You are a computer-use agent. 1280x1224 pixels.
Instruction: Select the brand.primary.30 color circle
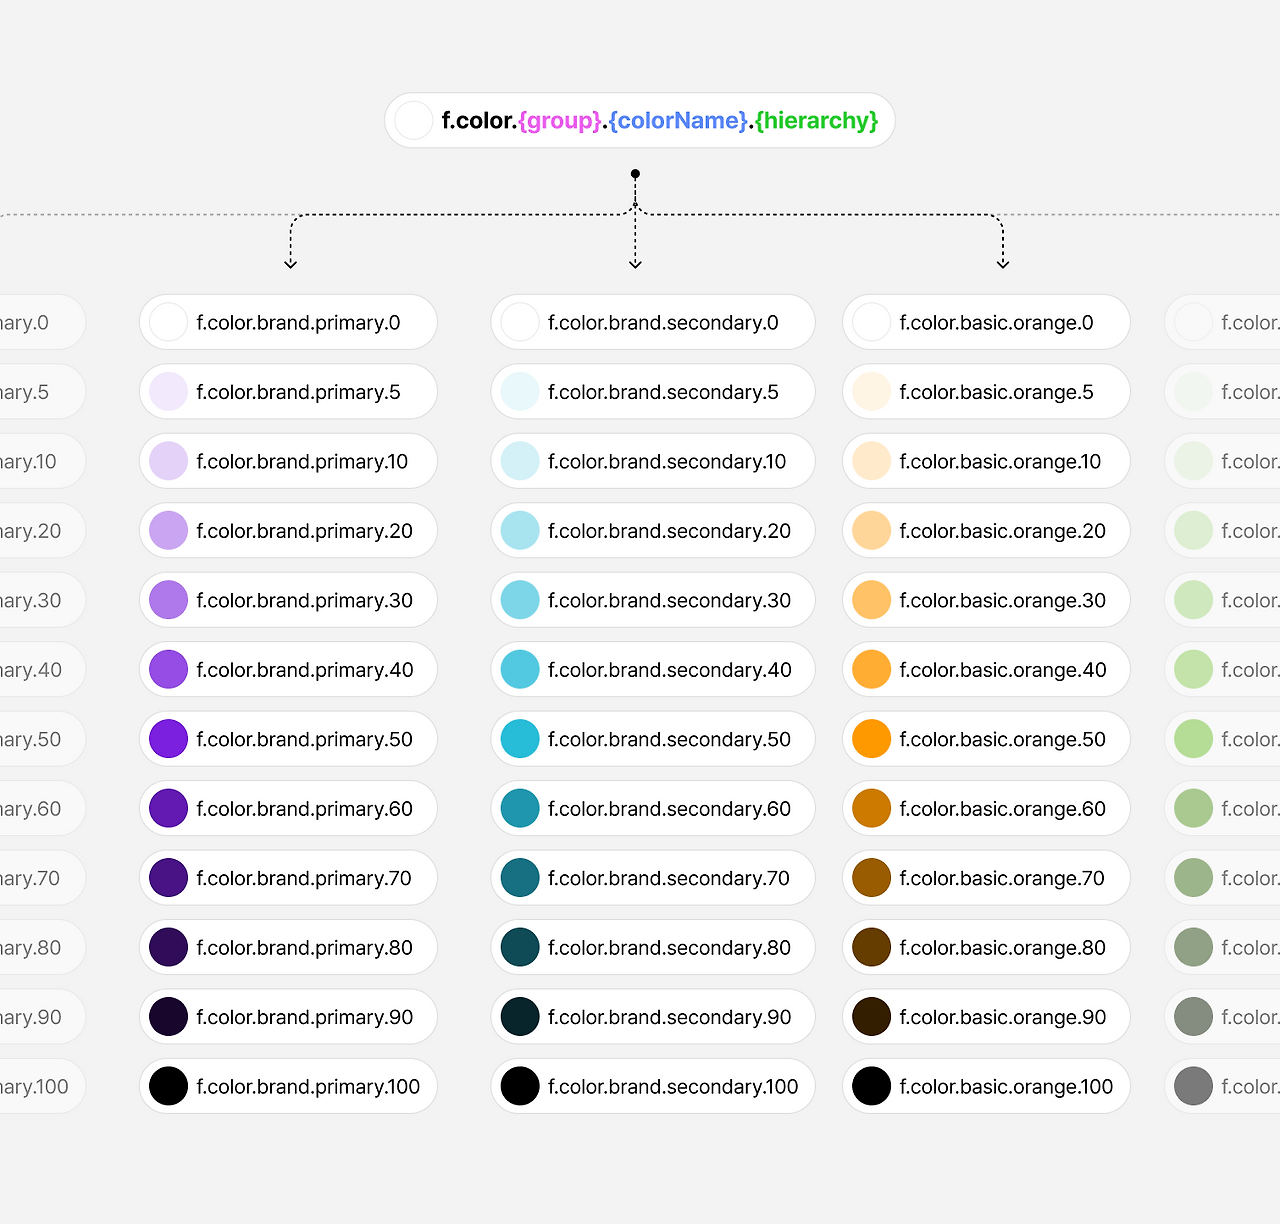tap(168, 600)
